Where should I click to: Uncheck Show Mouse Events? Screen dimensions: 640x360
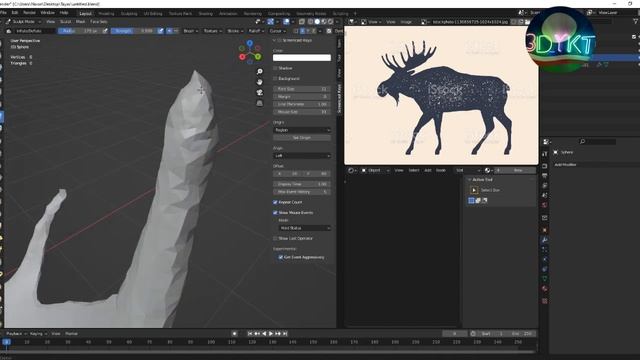pyautogui.click(x=275, y=213)
